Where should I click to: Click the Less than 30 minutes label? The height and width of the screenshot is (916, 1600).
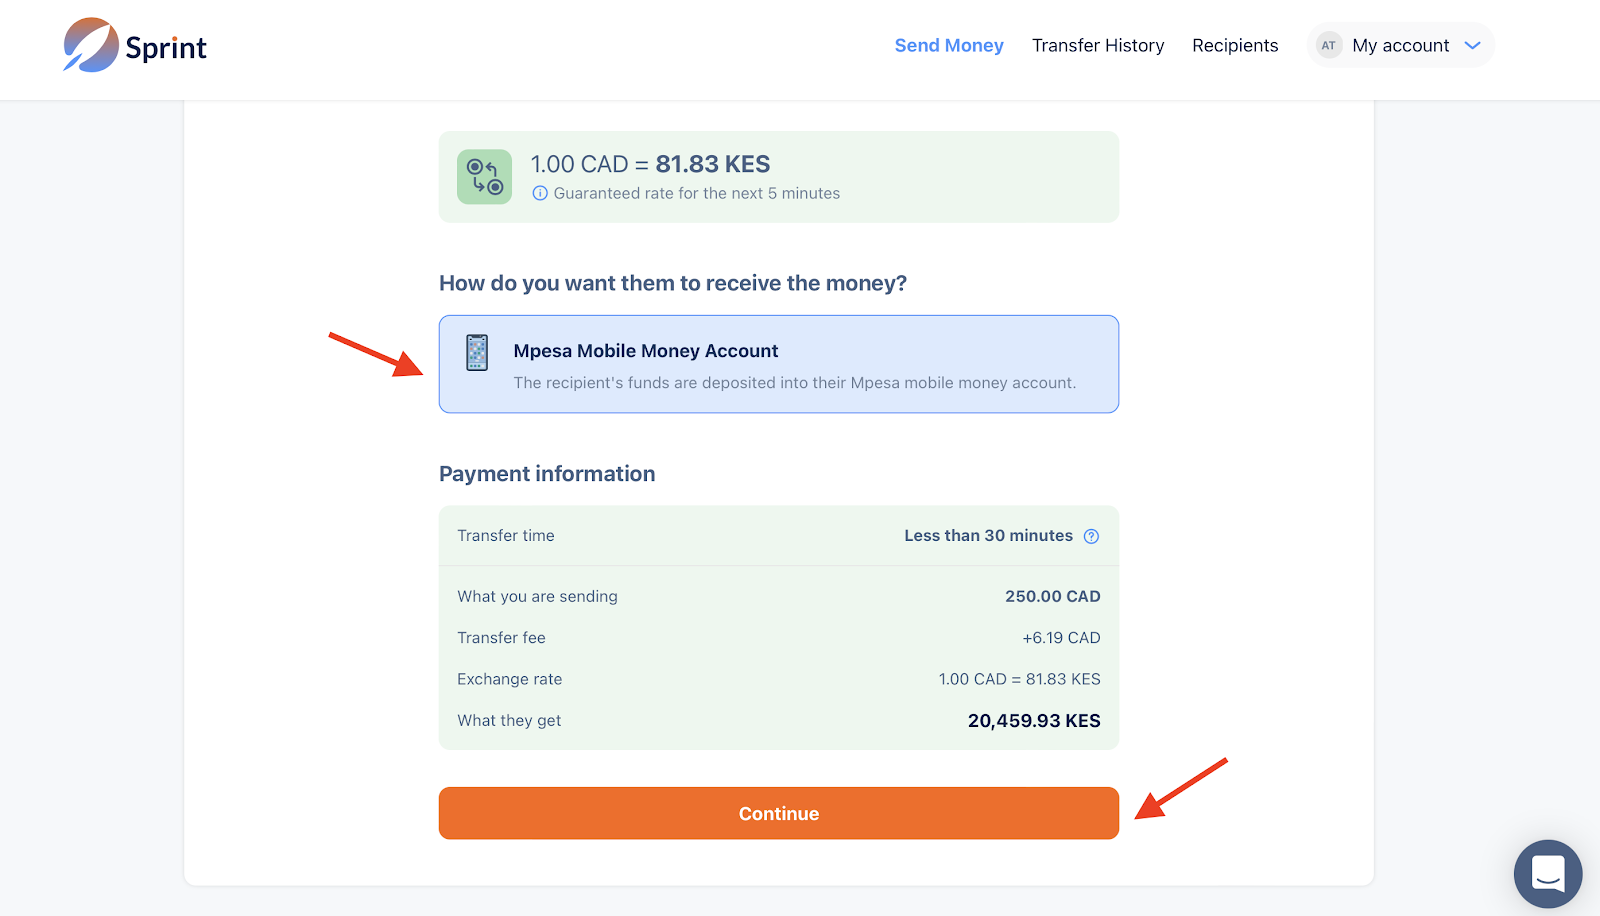pyautogui.click(x=987, y=536)
